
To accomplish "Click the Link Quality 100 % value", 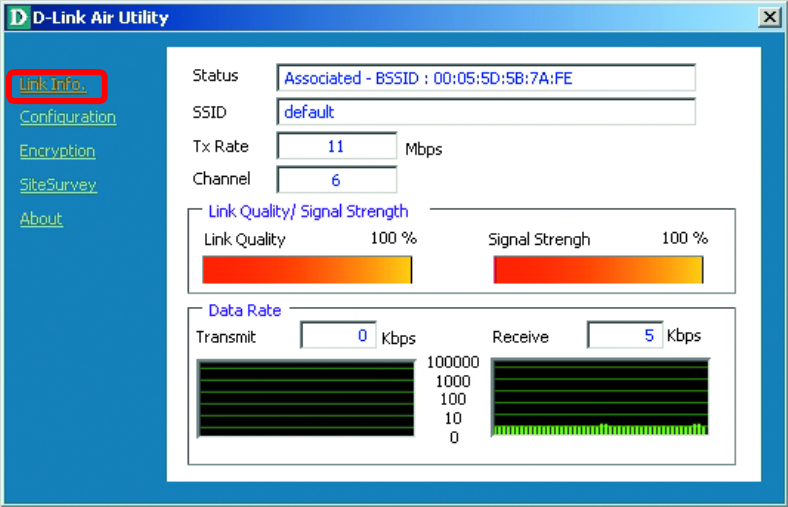I will pyautogui.click(x=393, y=238).
